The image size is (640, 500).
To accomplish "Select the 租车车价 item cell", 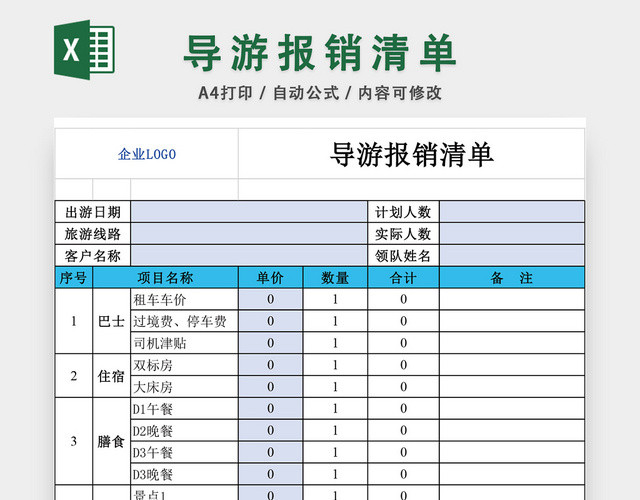I will tap(184, 300).
